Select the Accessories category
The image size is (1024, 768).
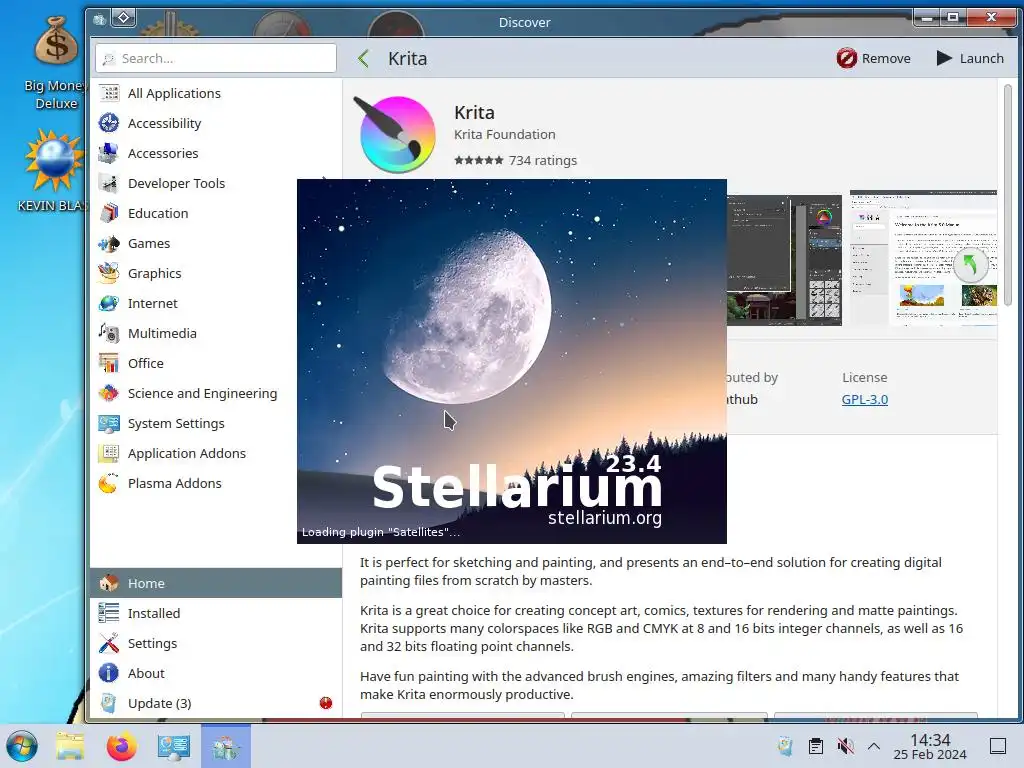pos(216,153)
